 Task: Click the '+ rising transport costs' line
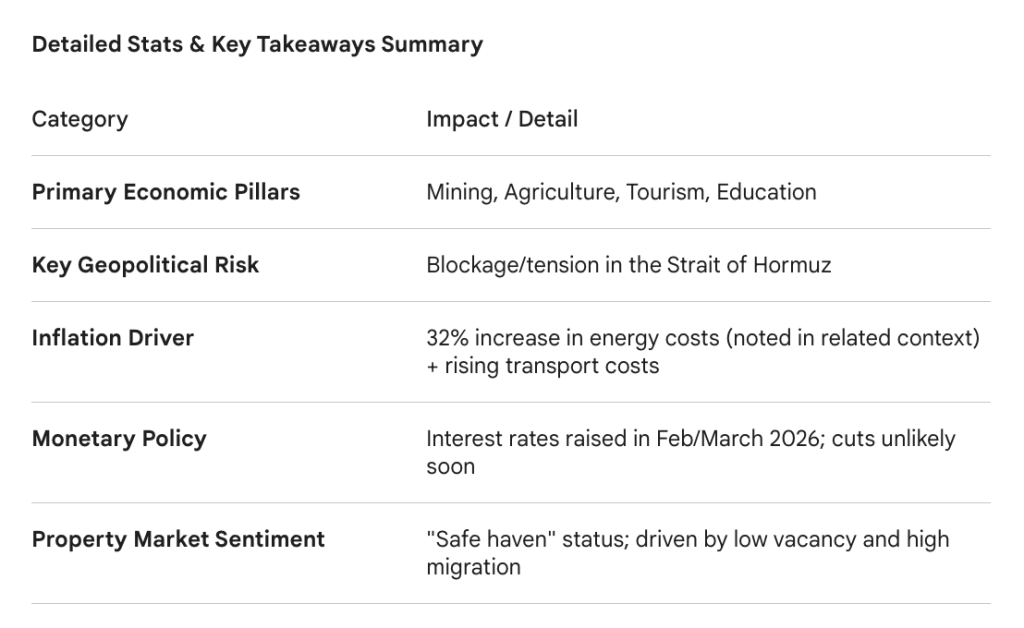point(542,365)
